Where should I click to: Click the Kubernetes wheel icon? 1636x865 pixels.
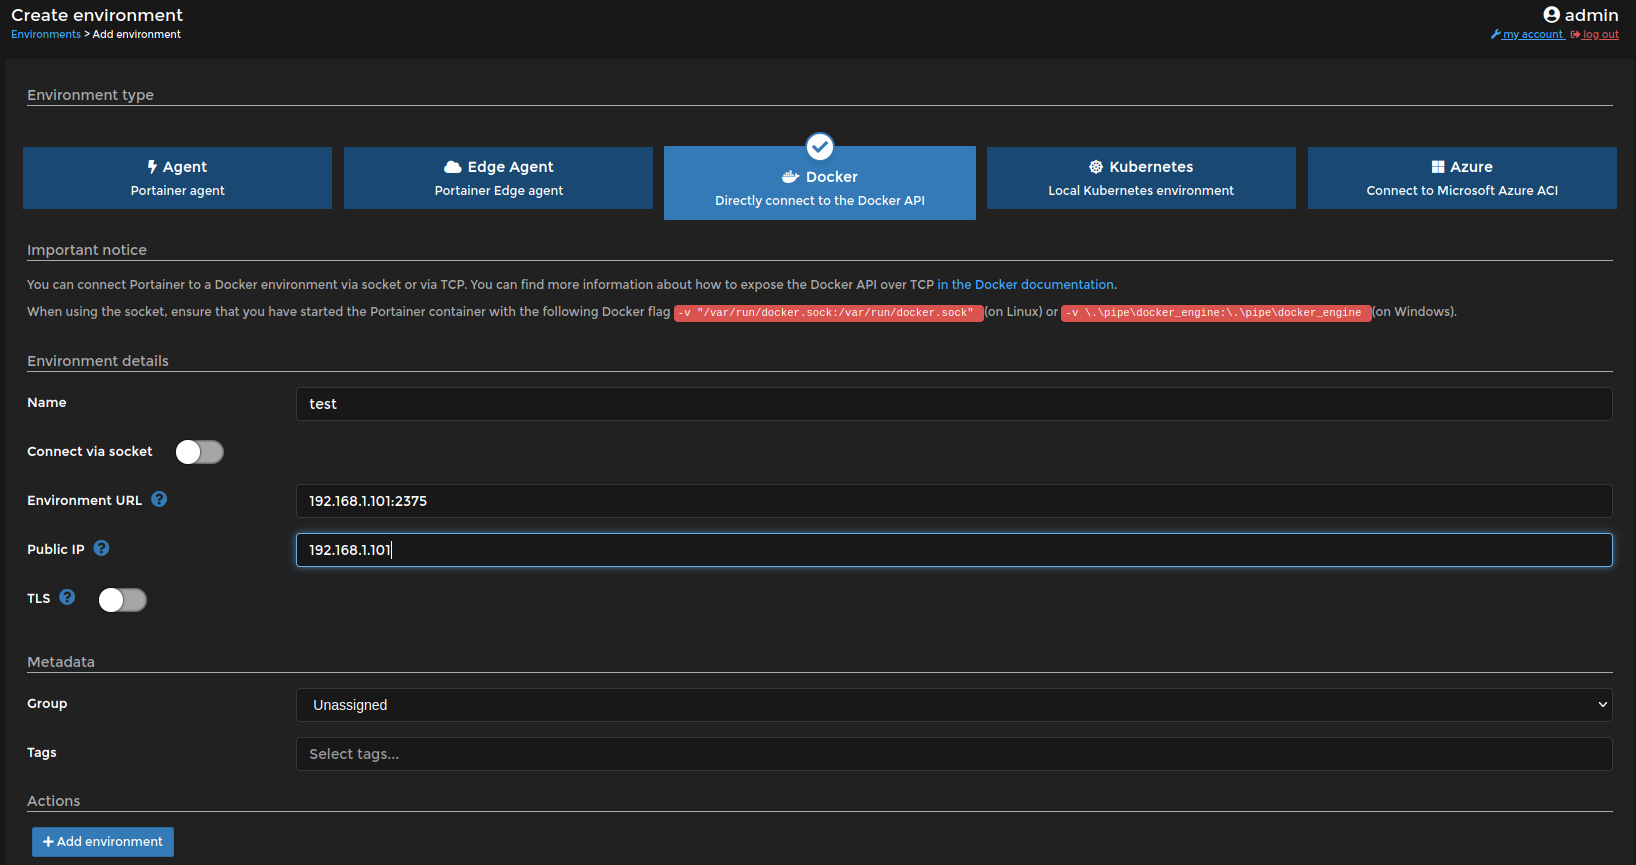click(x=1096, y=167)
